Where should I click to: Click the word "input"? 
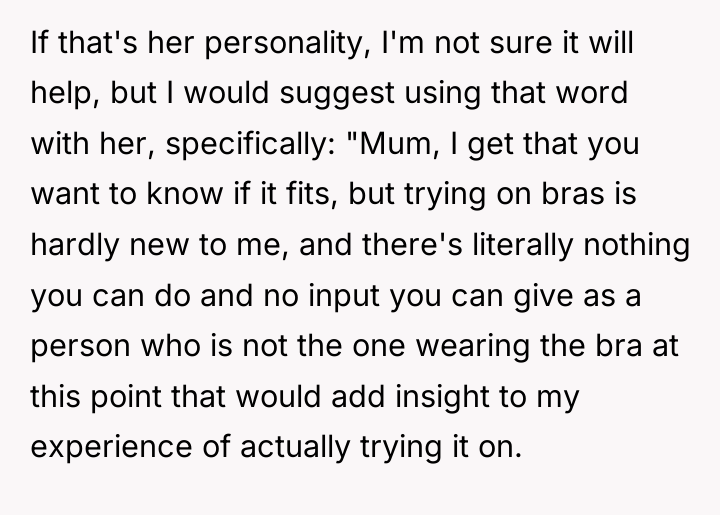click(x=344, y=297)
